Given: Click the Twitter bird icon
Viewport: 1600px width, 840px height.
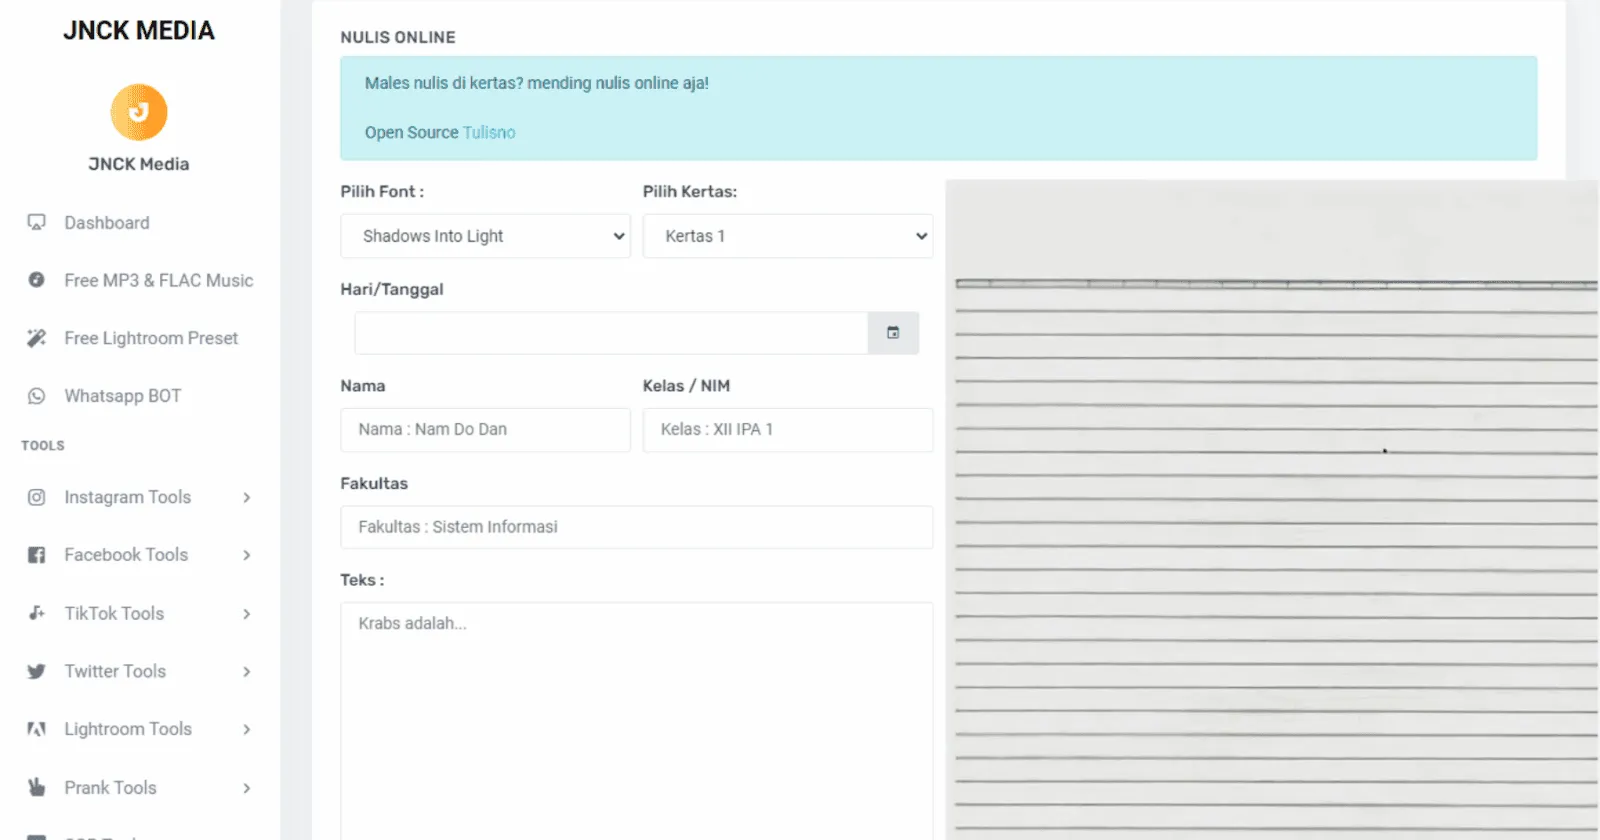Looking at the screenshot, I should [x=37, y=672].
